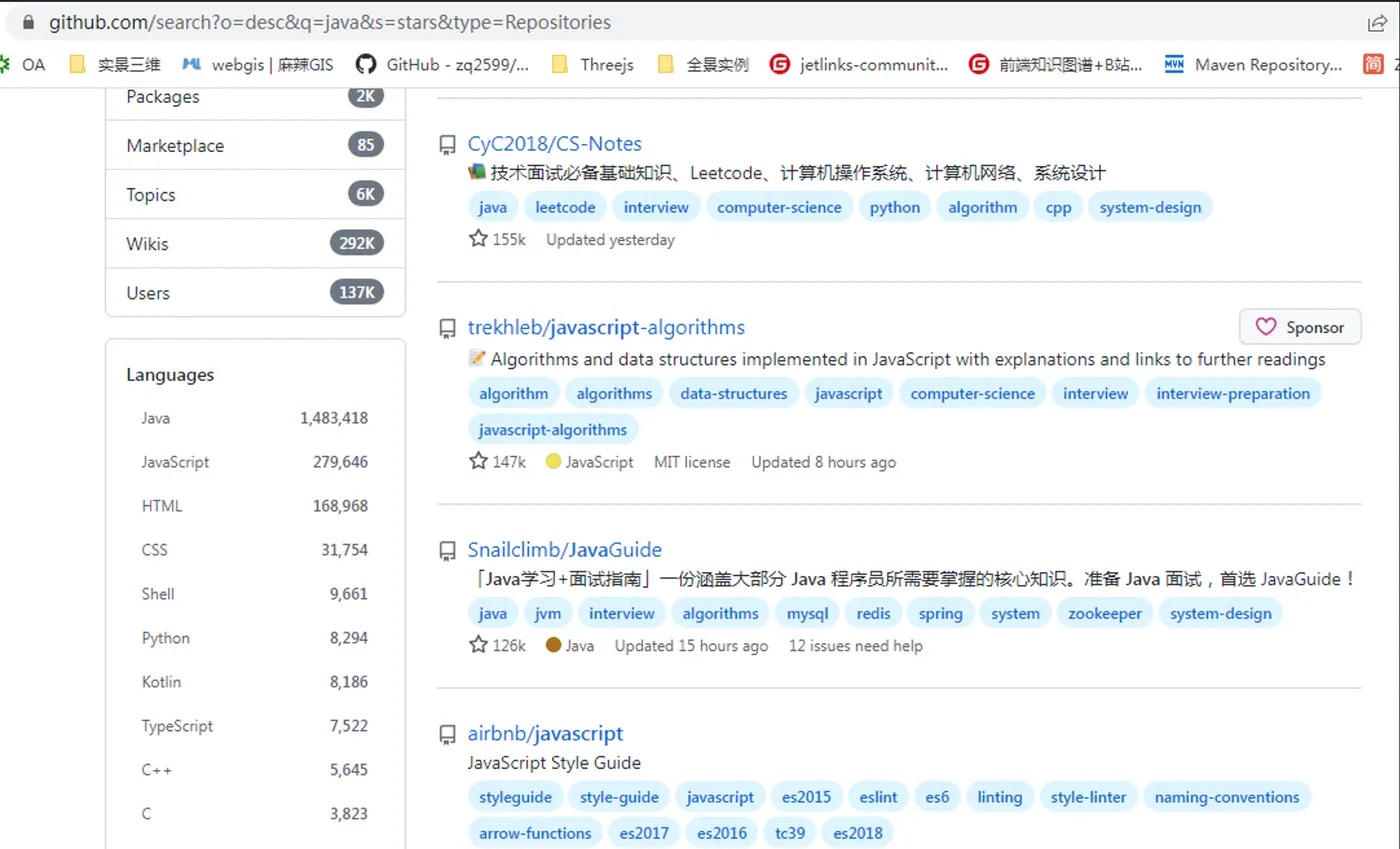
Task: Click JavaScript Style Guide description
Action: pos(554,763)
